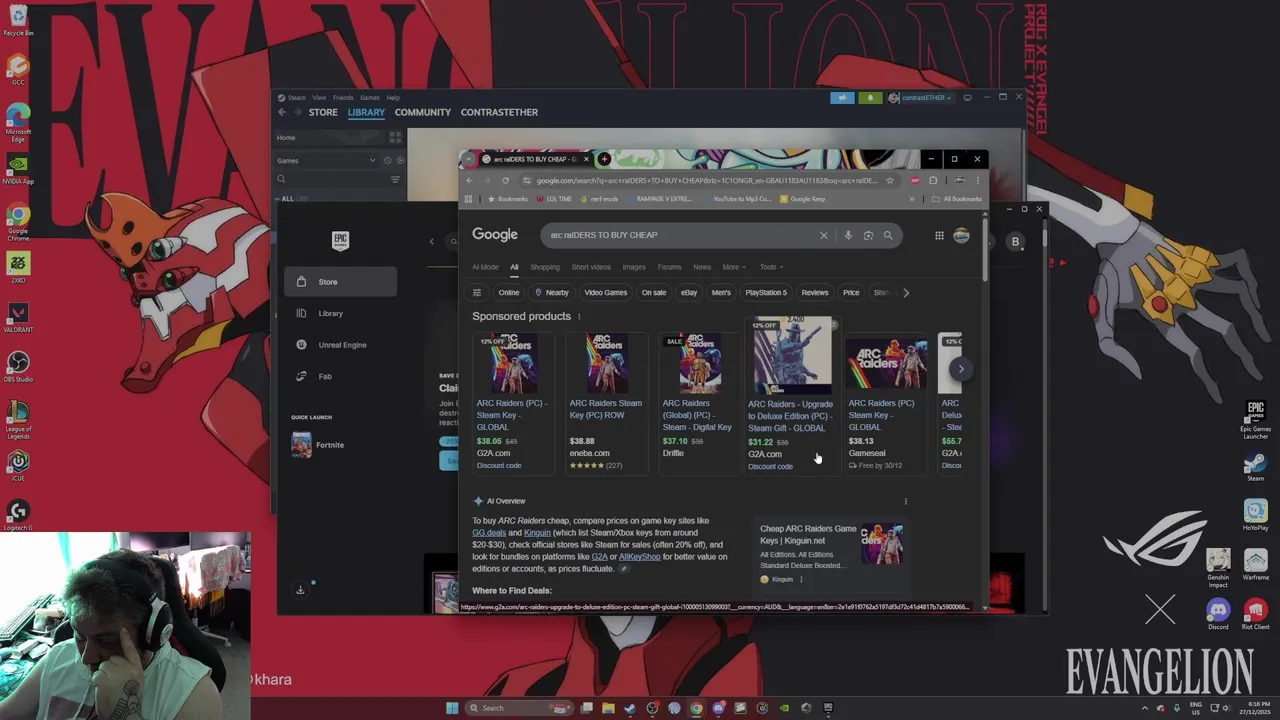Apply the Reviews filter chip

[815, 293]
